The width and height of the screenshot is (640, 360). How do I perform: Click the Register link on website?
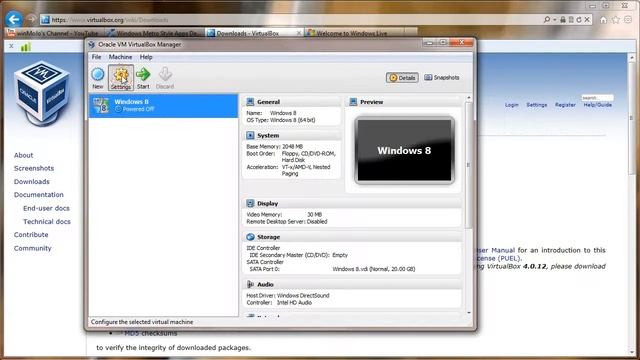(565, 105)
